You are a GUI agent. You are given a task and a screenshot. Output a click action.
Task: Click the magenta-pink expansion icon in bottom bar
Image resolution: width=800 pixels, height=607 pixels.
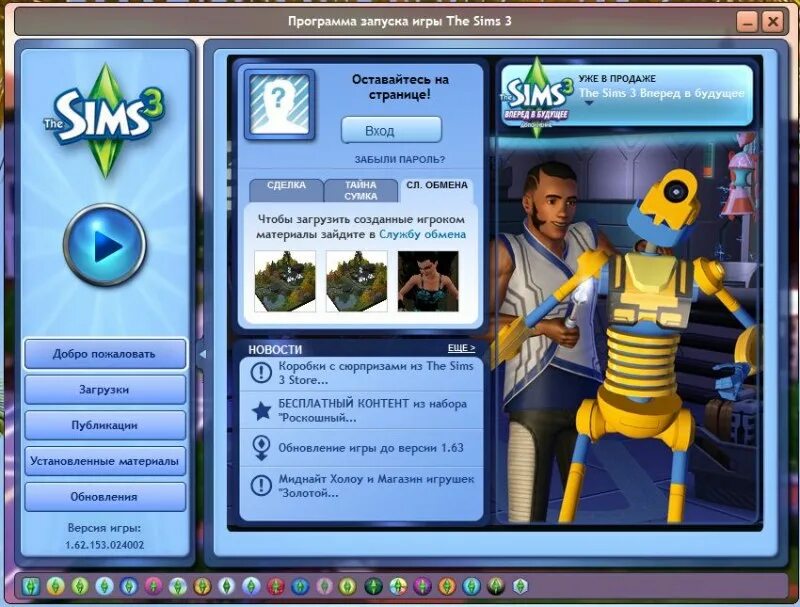pyautogui.click(x=153, y=587)
